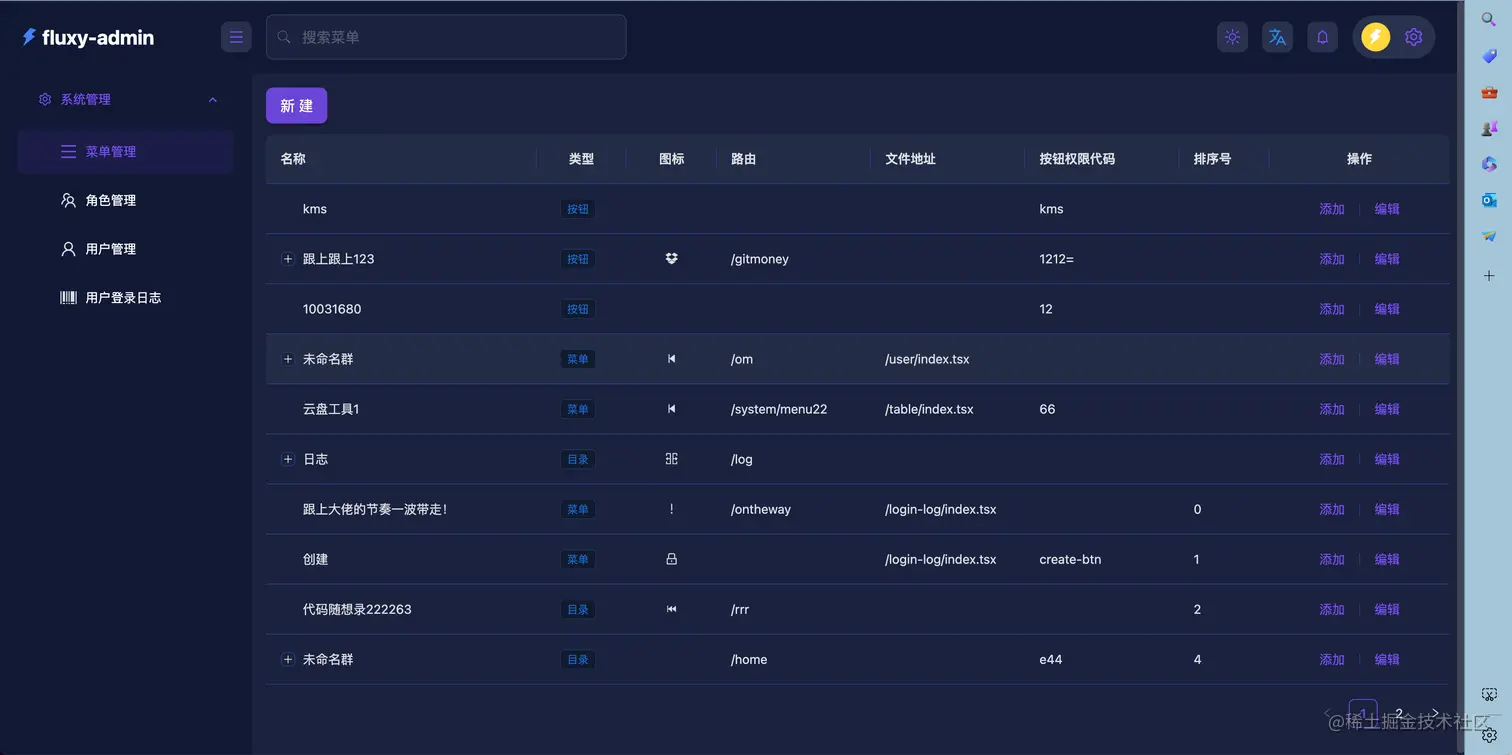Click 编辑 in the 跟上大佬的节奏一波带走! row

1387,509
